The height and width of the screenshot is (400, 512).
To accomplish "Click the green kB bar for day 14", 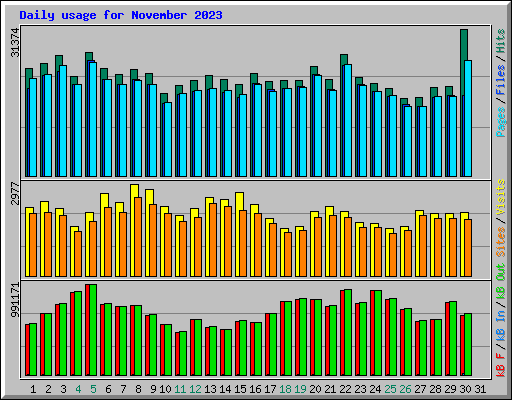I will (x=228, y=352).
